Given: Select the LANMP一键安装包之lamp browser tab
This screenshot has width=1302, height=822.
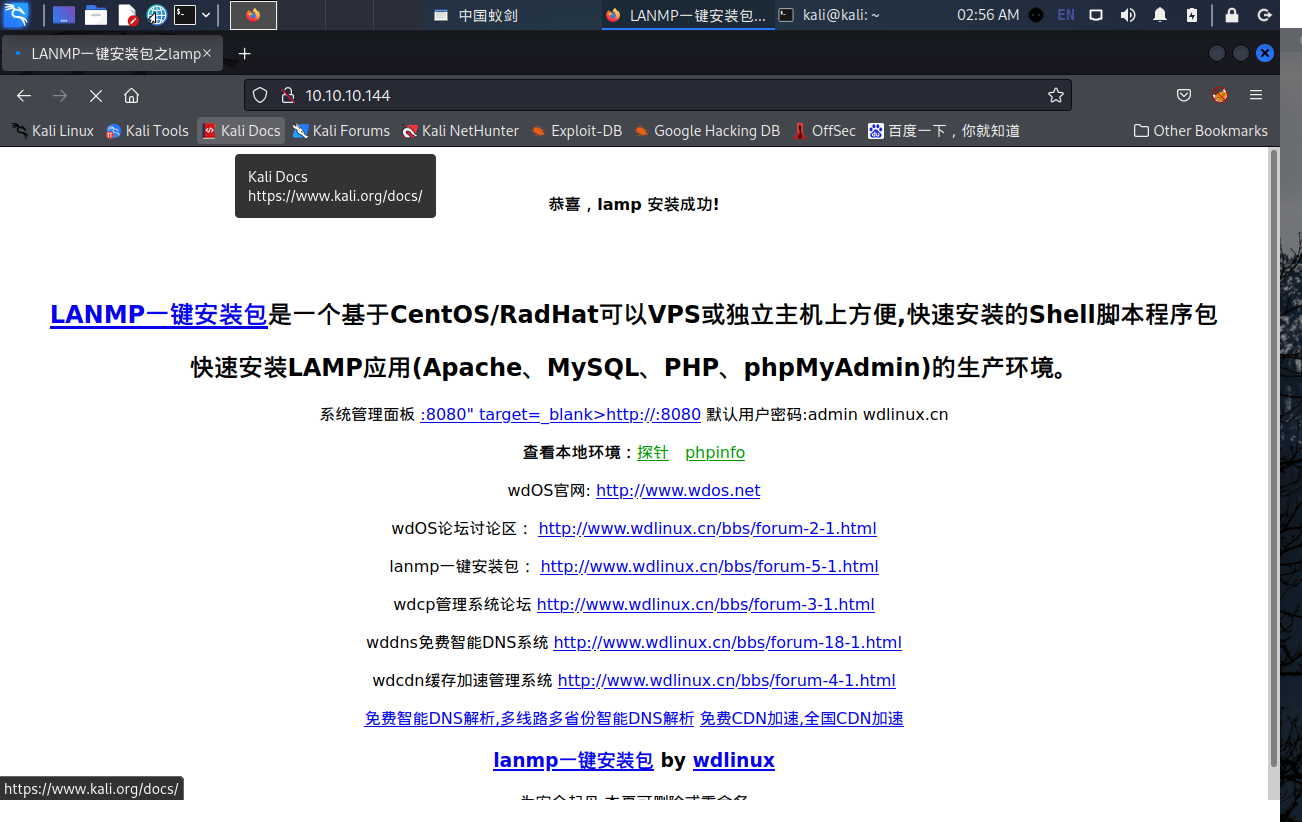Looking at the screenshot, I should click(112, 53).
